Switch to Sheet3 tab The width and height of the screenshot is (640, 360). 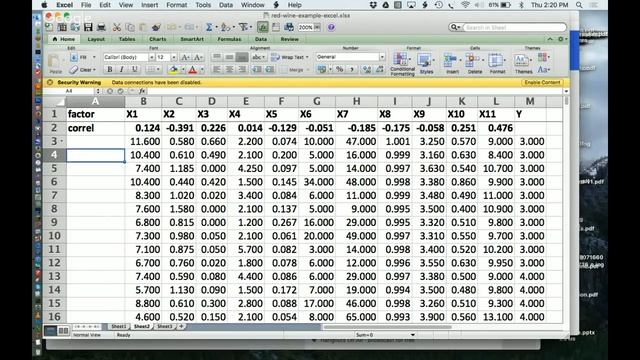tap(165, 327)
